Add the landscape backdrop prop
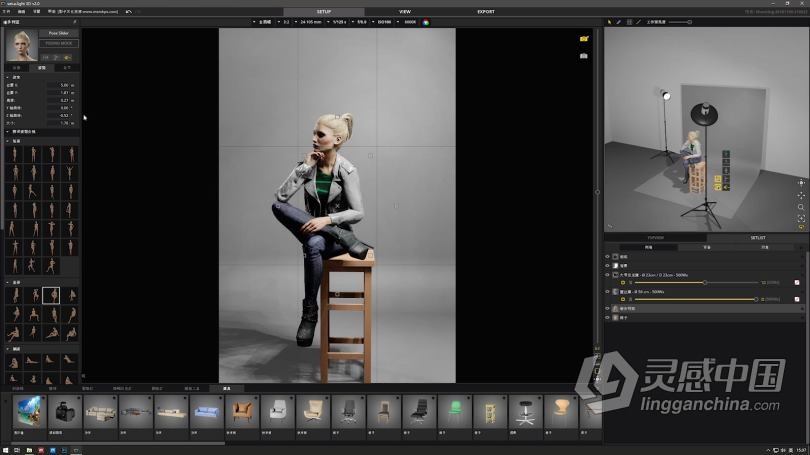The height and width of the screenshot is (455, 810). 29,412
